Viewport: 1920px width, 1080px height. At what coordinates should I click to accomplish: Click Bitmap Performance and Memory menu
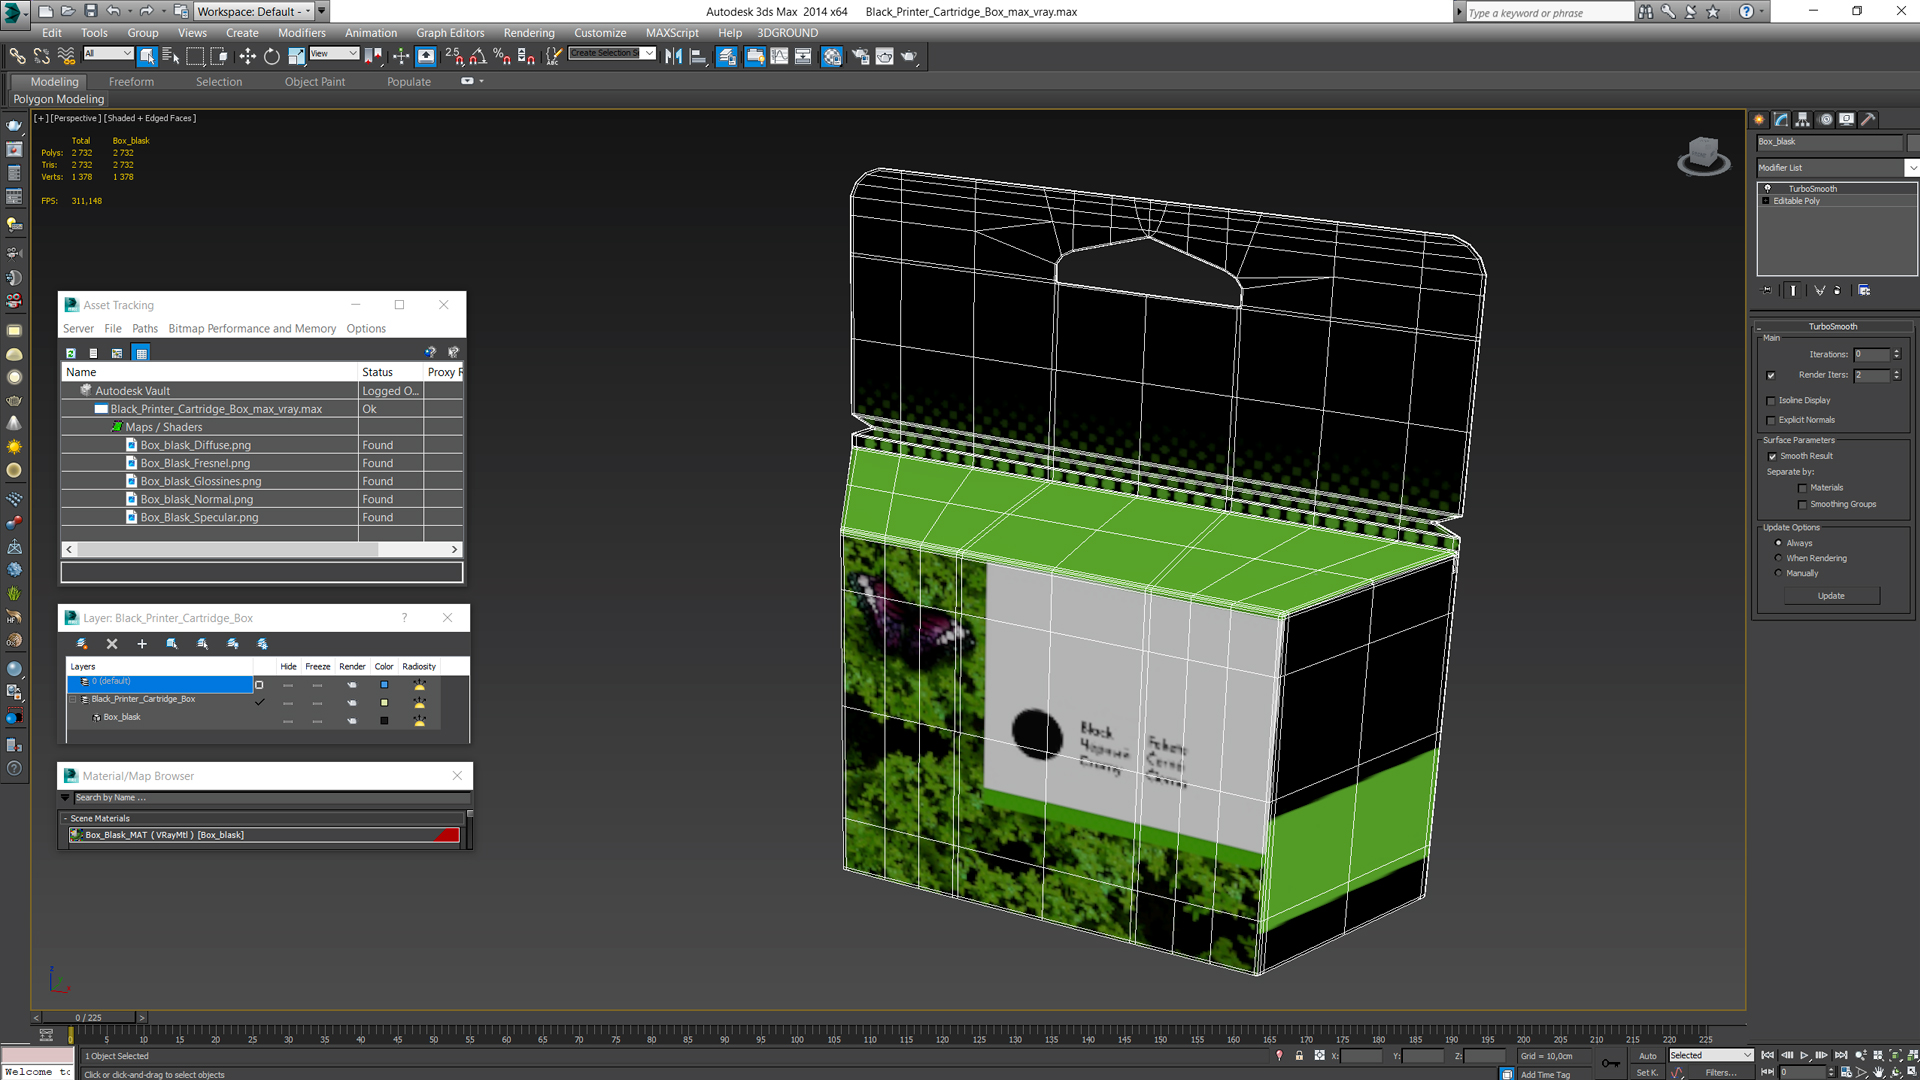[251, 329]
